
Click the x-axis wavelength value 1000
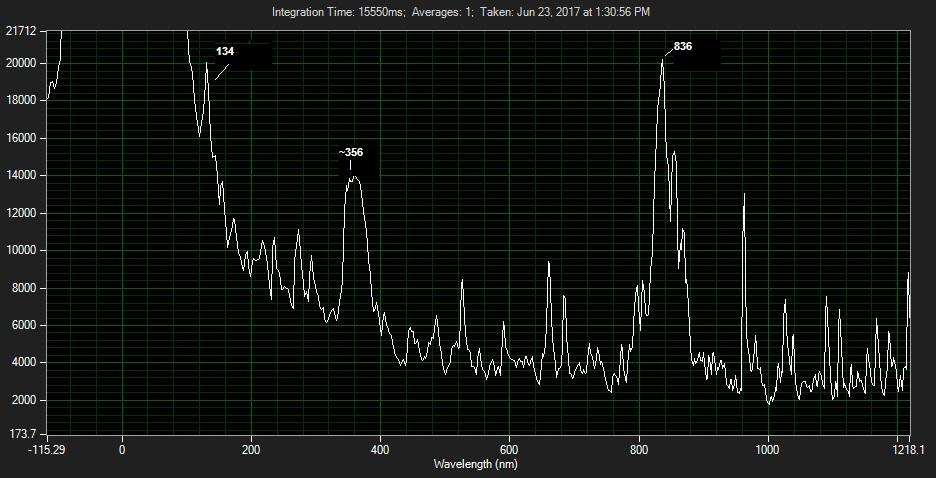768,448
